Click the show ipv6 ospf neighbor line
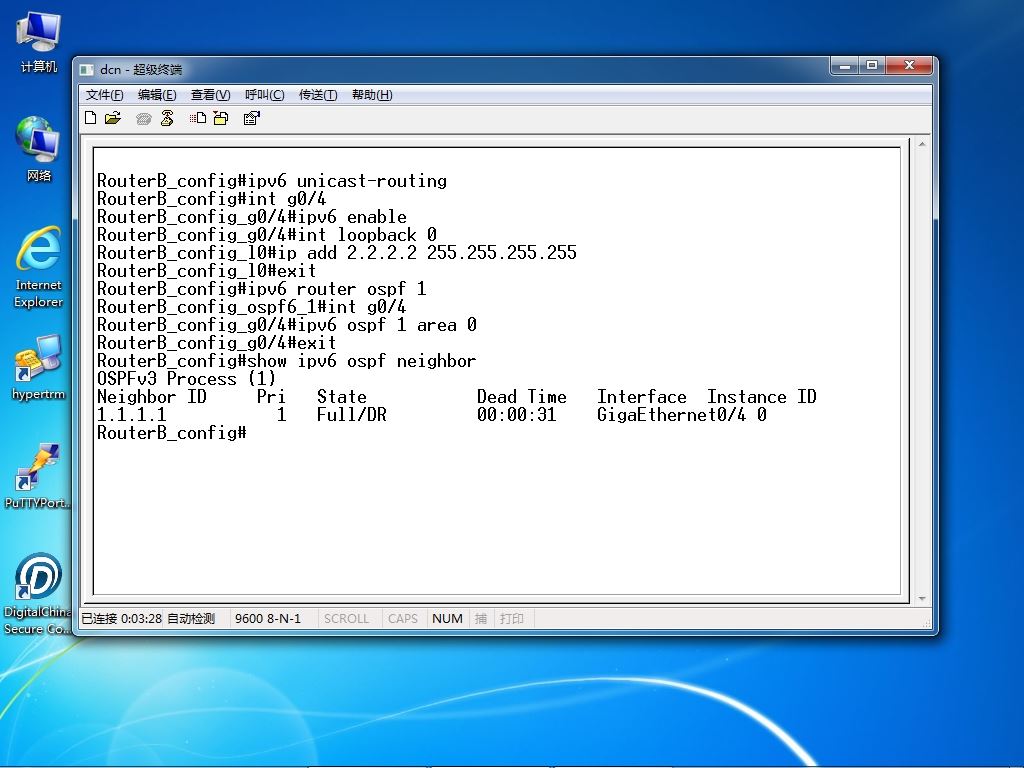This screenshot has width=1024, height=768. click(287, 360)
